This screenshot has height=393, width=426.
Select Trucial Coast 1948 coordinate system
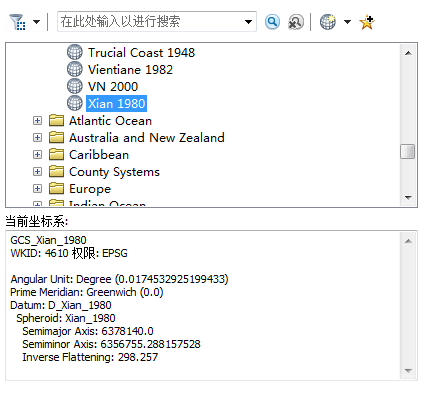pos(141,52)
